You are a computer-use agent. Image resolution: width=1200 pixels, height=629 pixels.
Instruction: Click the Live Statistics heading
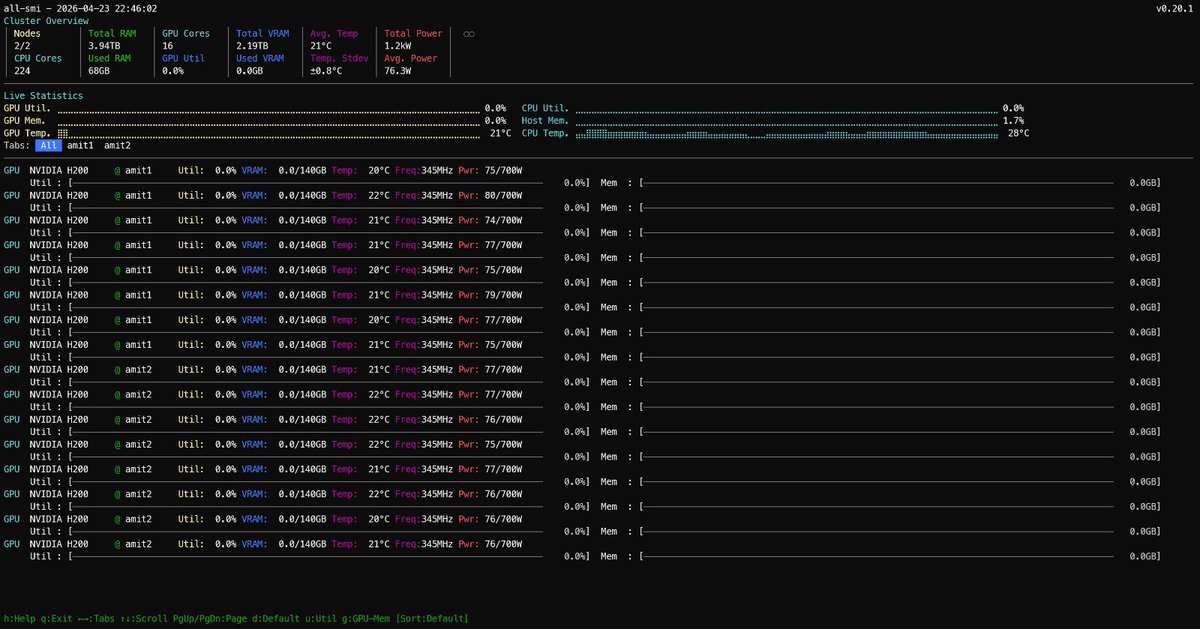[x=43, y=96]
